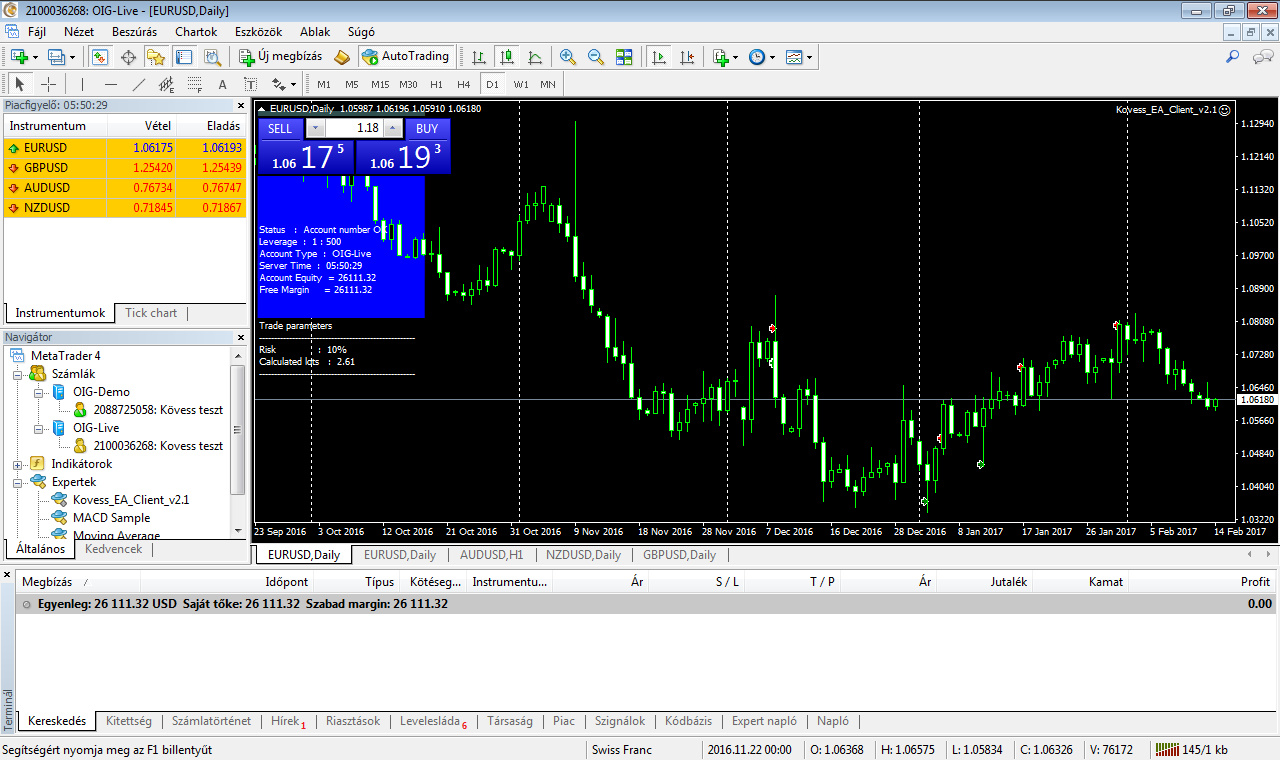Select the vertical line drawing tool
The height and width of the screenshot is (760, 1280).
tap(83, 84)
